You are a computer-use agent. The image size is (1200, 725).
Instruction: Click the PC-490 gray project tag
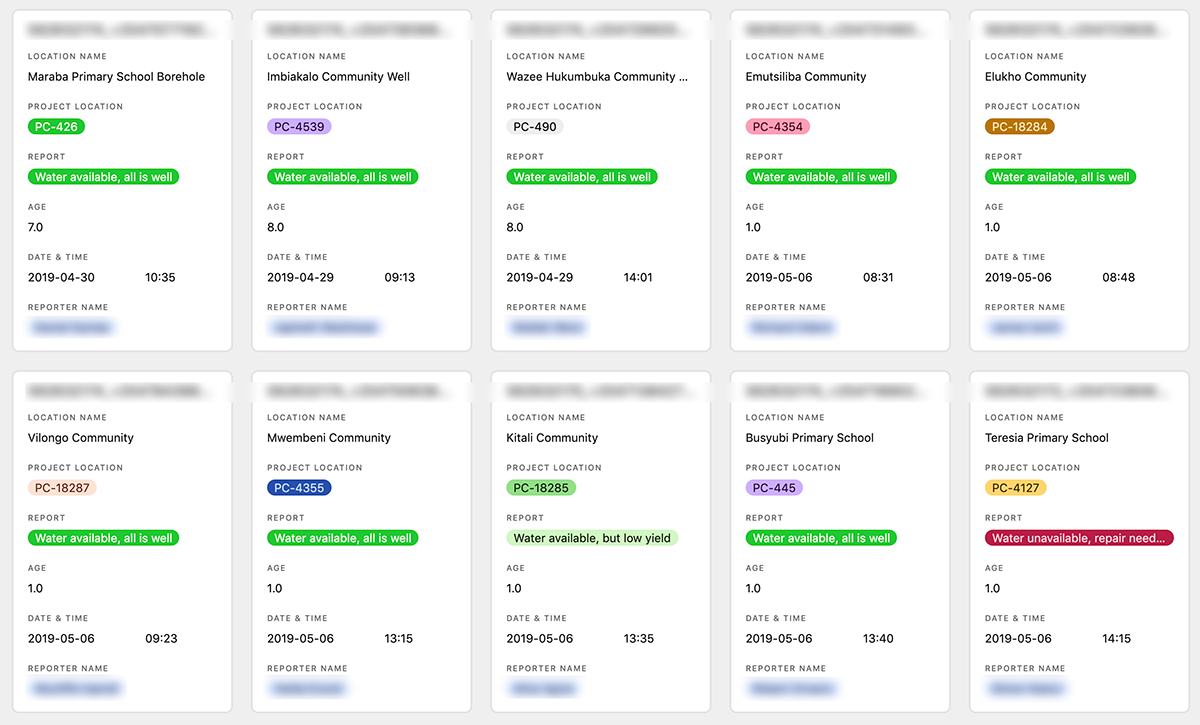pyautogui.click(x=535, y=127)
